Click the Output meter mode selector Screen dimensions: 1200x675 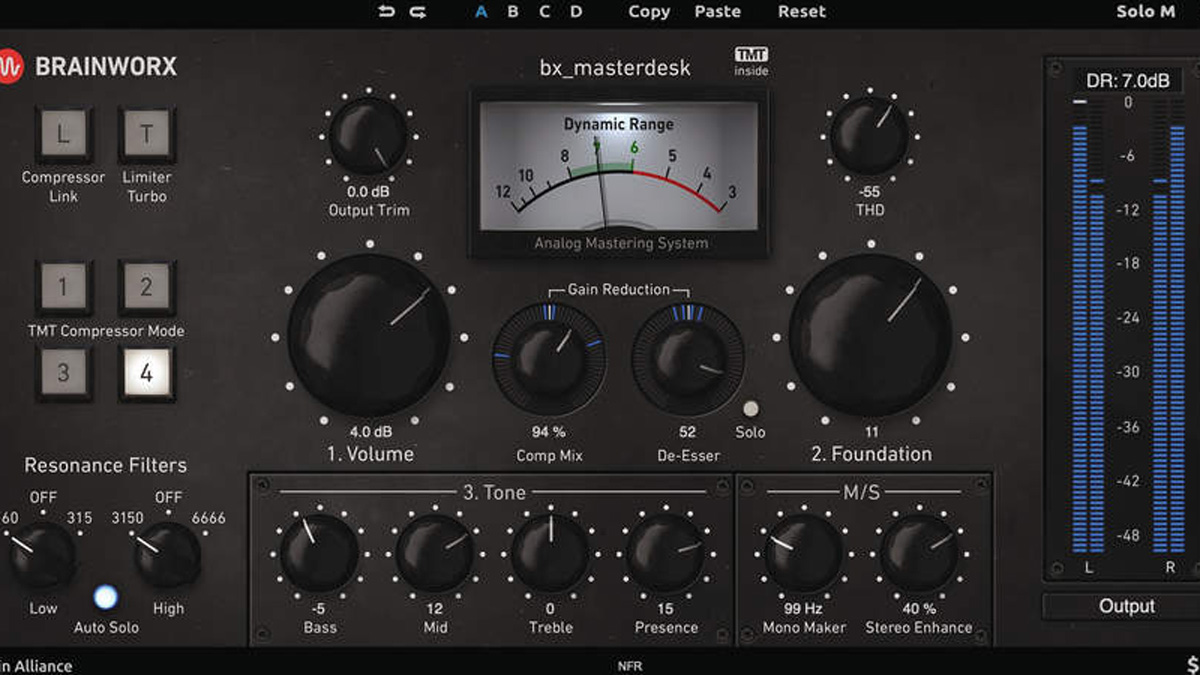1128,606
